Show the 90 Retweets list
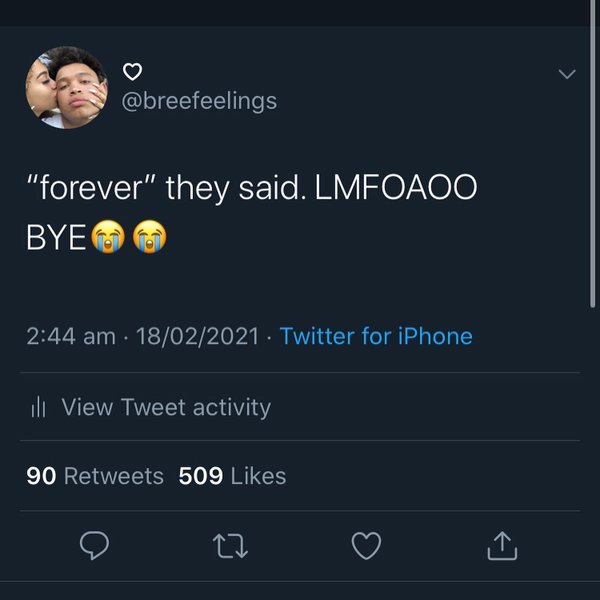Screen dimensions: 600x600 pos(95,476)
